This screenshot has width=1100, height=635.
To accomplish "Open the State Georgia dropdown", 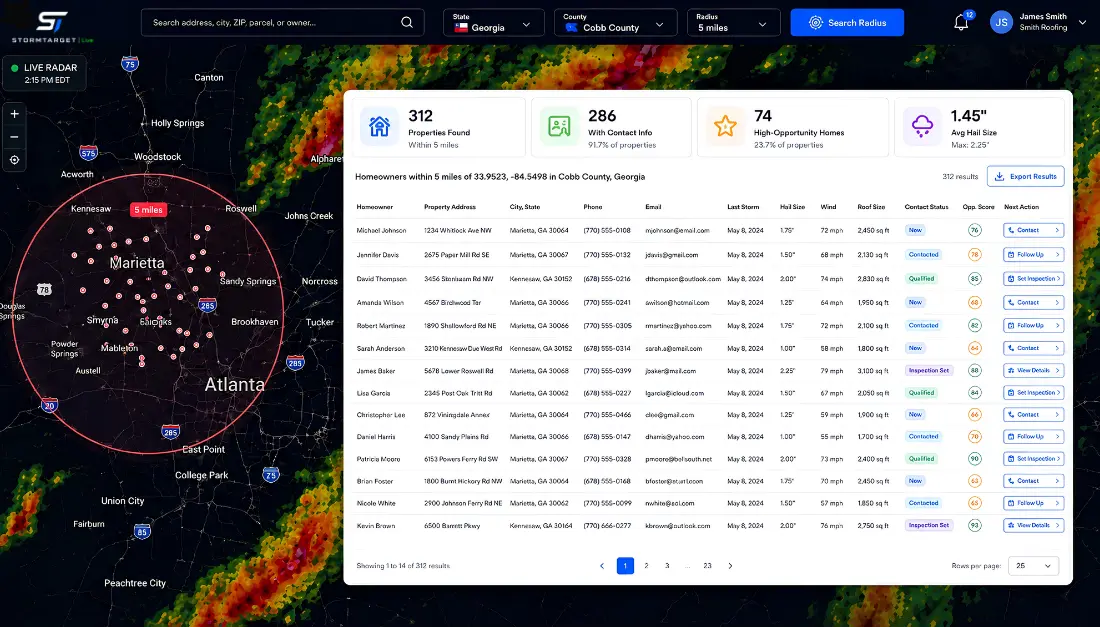I will (493, 22).
